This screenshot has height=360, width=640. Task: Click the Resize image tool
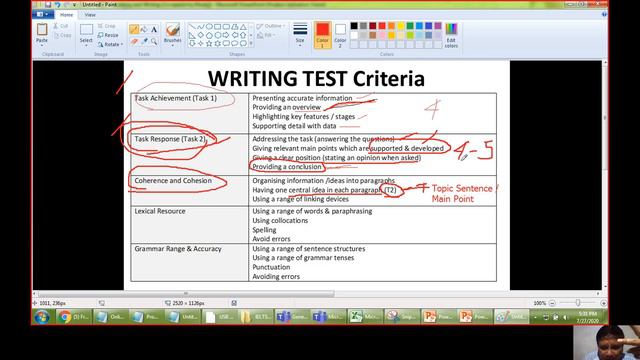tap(108, 35)
